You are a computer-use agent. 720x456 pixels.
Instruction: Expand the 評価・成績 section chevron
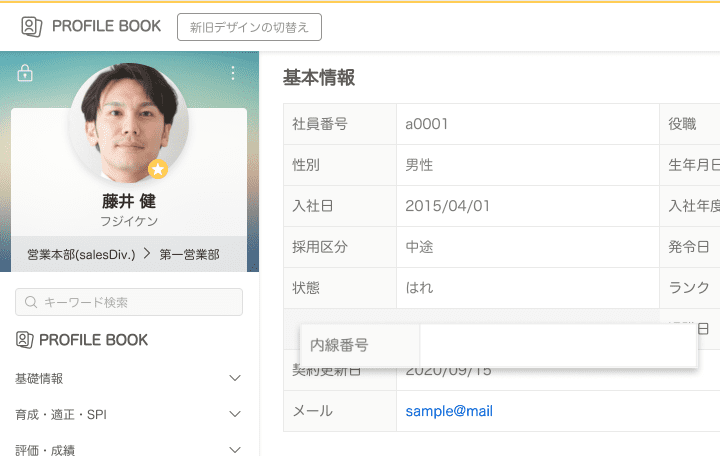click(x=235, y=449)
